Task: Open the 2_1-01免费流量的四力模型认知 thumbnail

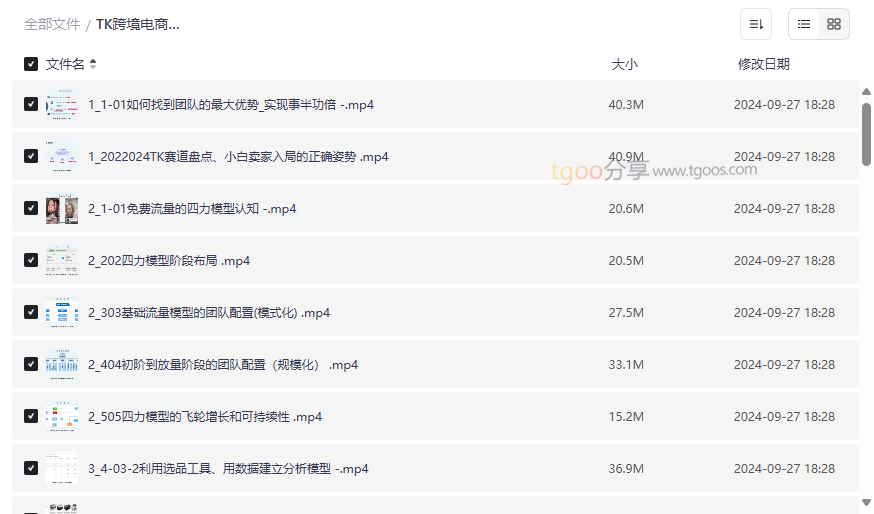Action: point(62,208)
